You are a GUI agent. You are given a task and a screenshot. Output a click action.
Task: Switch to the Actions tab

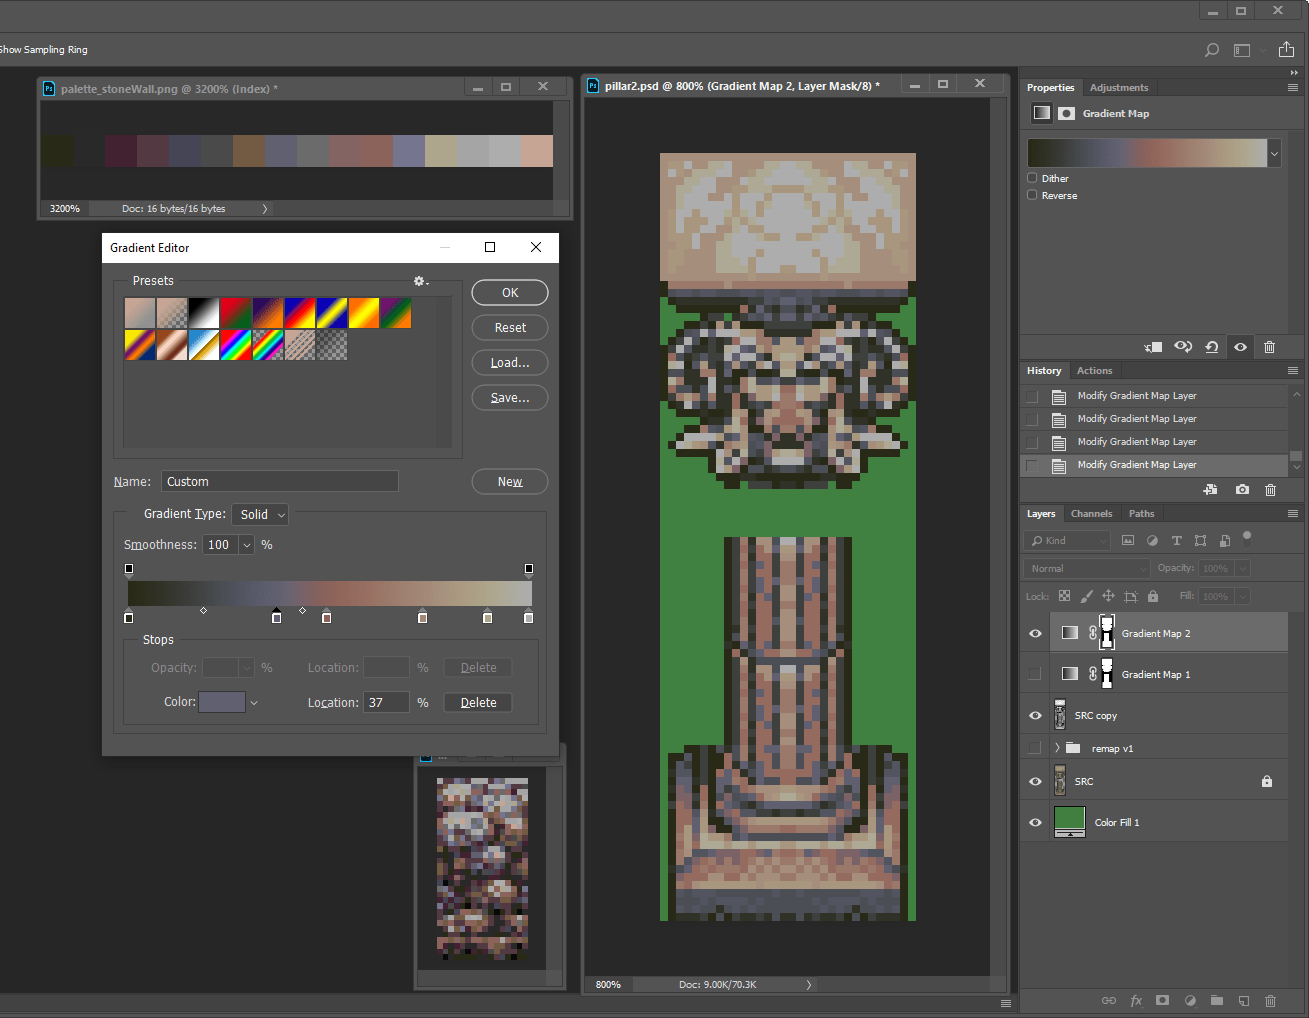click(x=1094, y=371)
